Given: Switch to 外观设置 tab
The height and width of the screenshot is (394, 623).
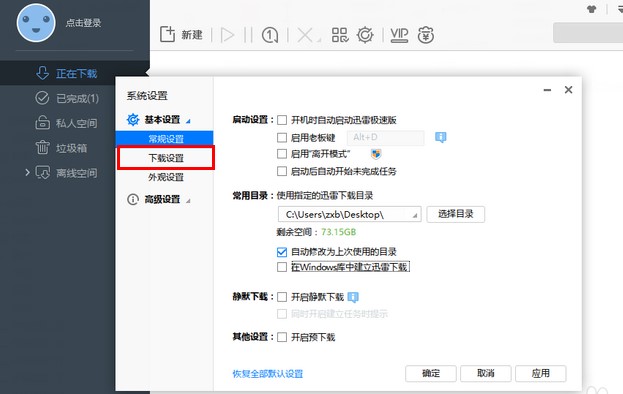Looking at the screenshot, I should coord(166,177).
